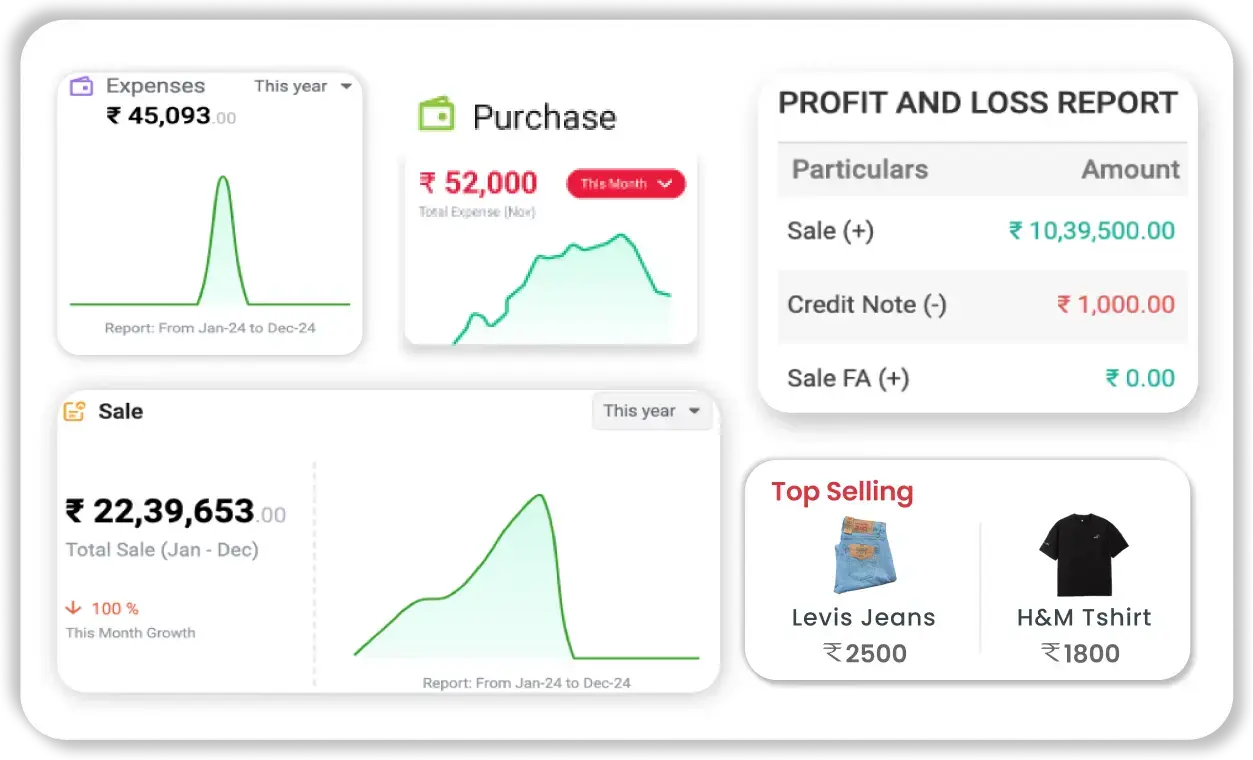This screenshot has height=760, width=1253.
Task: Open the ₹ 10,39,500.00 sale amount
Action: tap(1091, 231)
